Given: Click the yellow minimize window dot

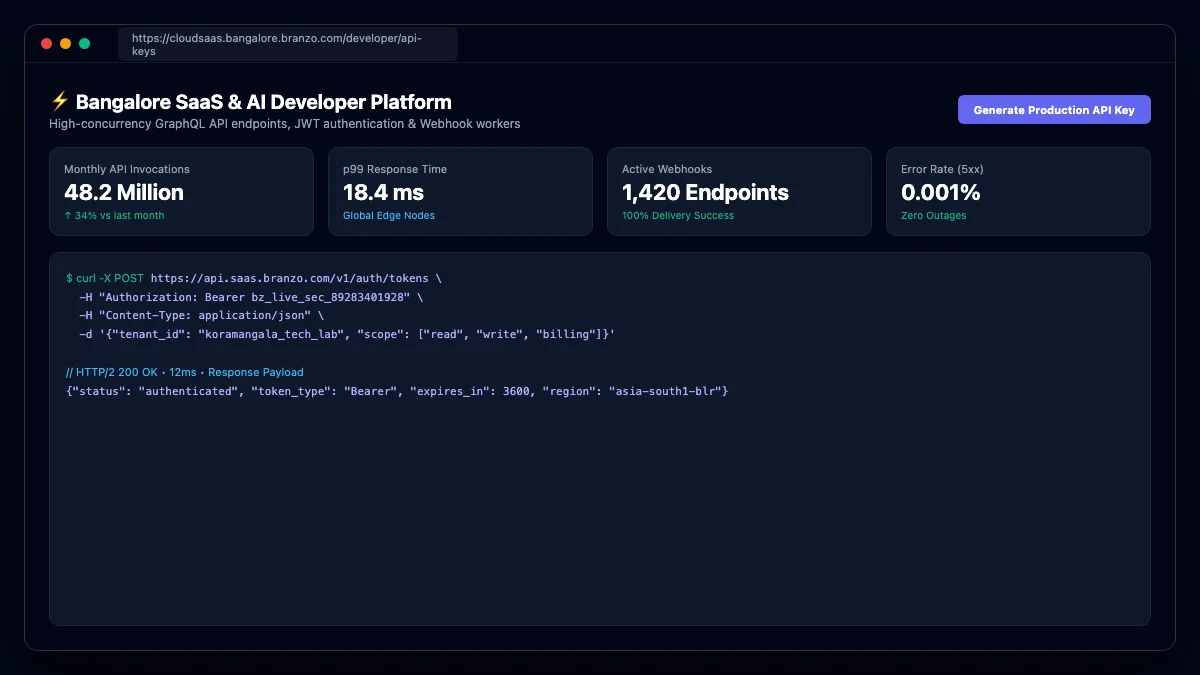Looking at the screenshot, I should (66, 44).
